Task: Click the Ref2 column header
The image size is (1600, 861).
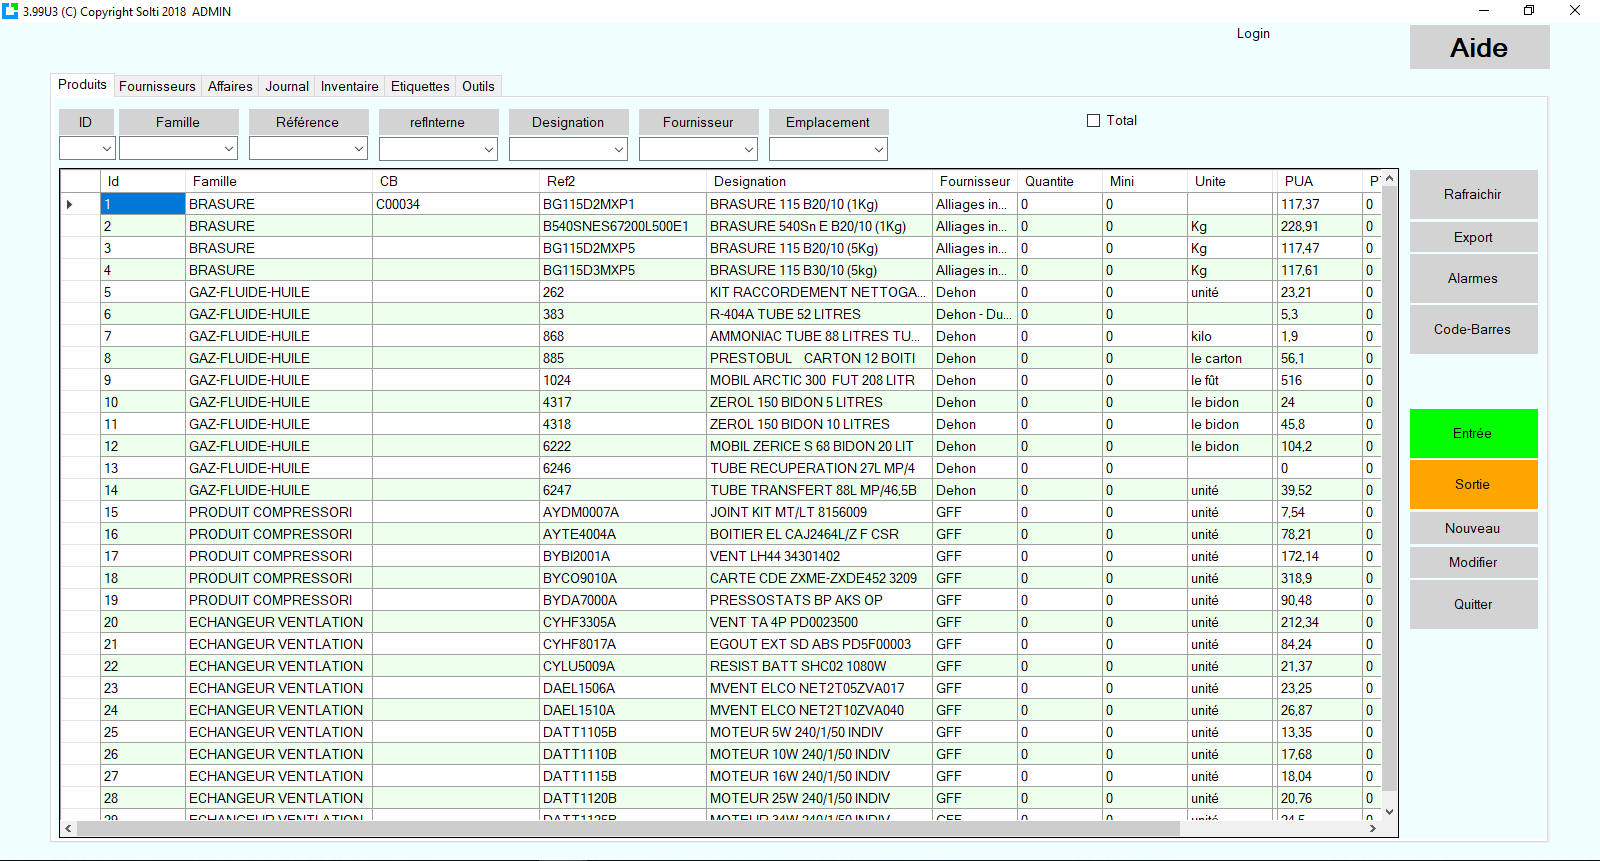Action: (x=623, y=181)
